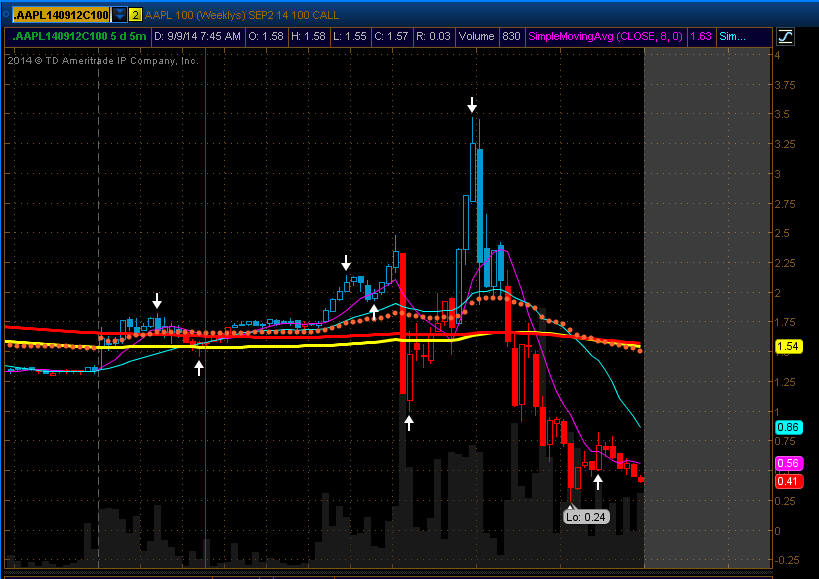Click the yellow 1.54 price bubble
819x579 pixels.
coord(788,346)
